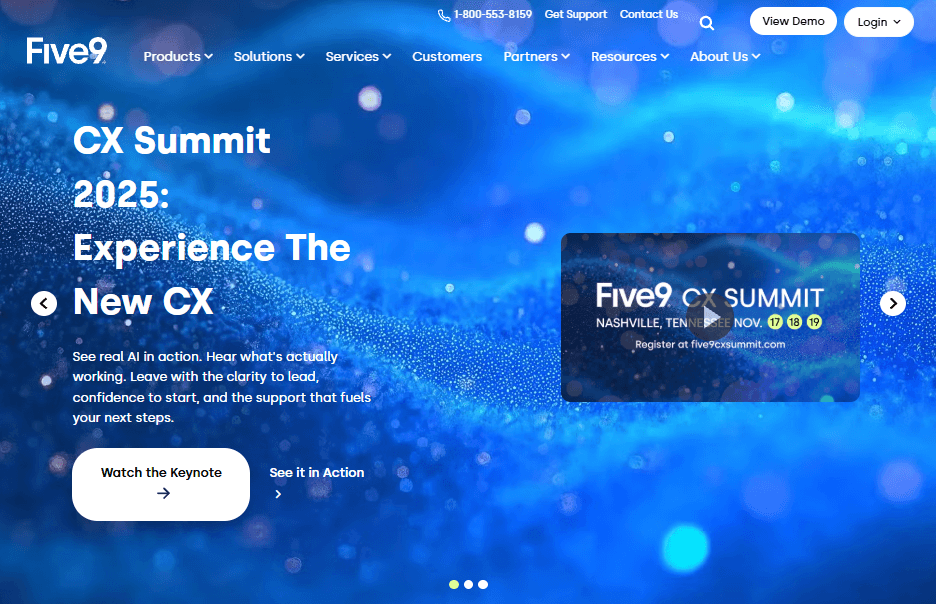Open the Login dropdown
The image size is (936, 604).
point(879,22)
